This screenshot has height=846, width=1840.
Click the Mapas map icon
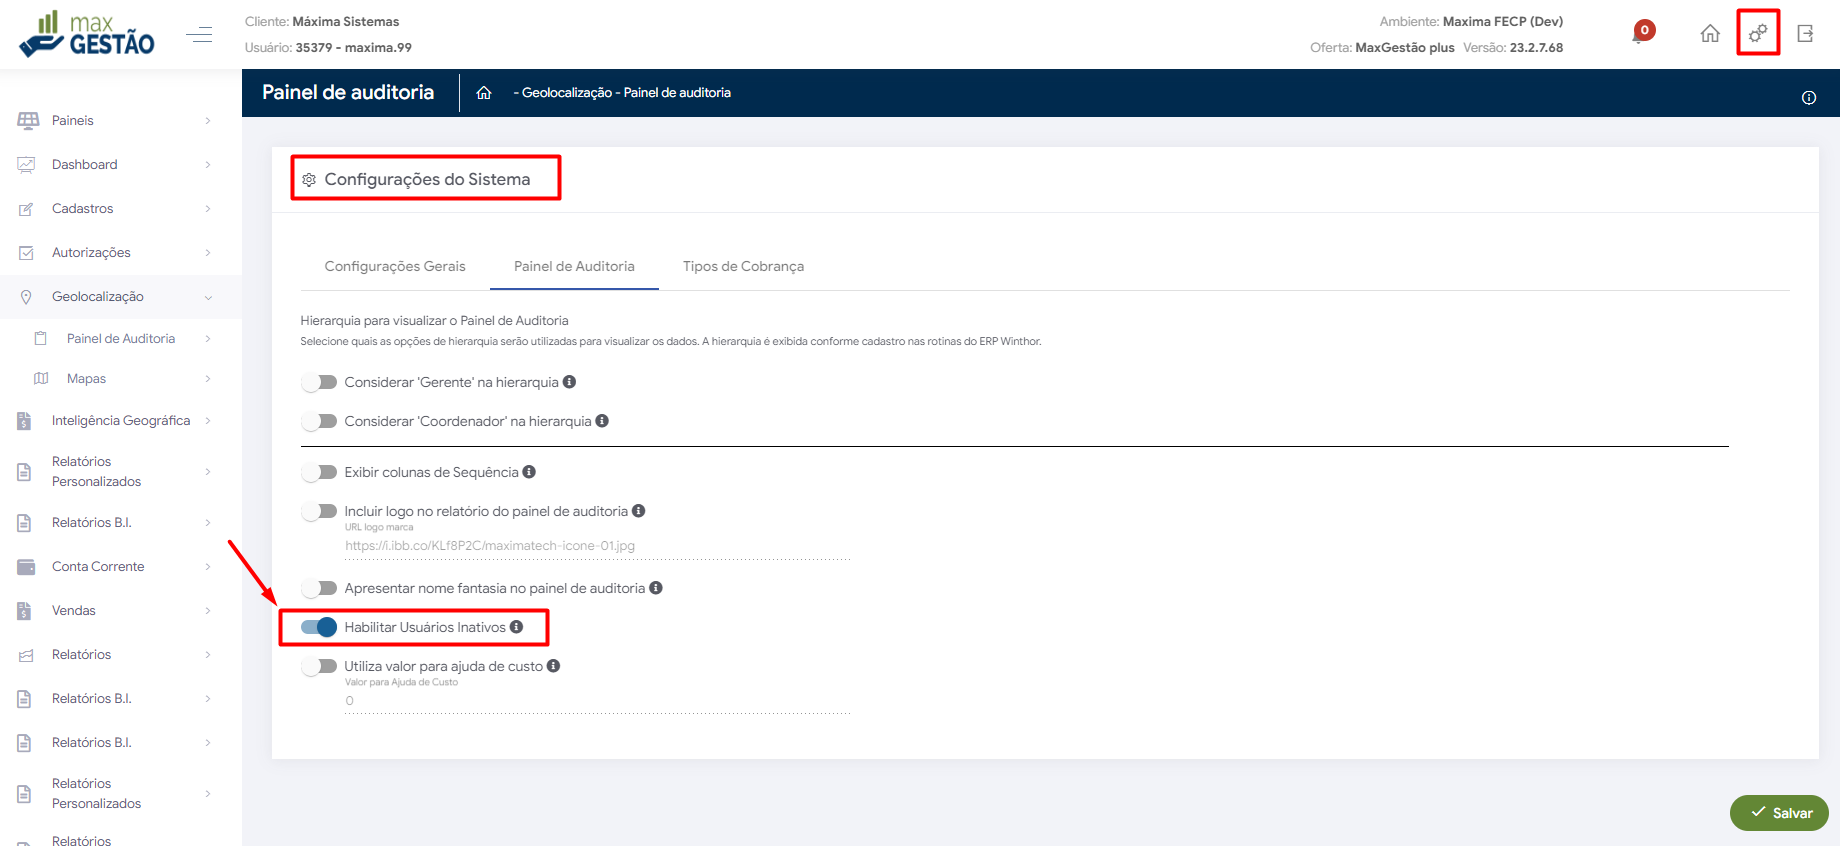click(41, 379)
